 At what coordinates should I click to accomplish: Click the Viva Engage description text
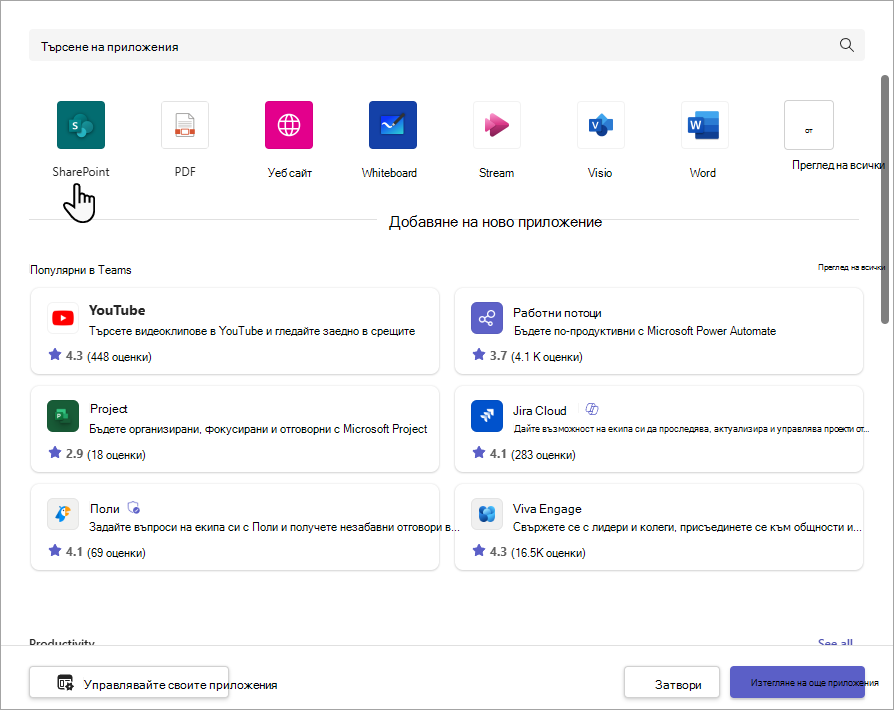[x=687, y=527]
